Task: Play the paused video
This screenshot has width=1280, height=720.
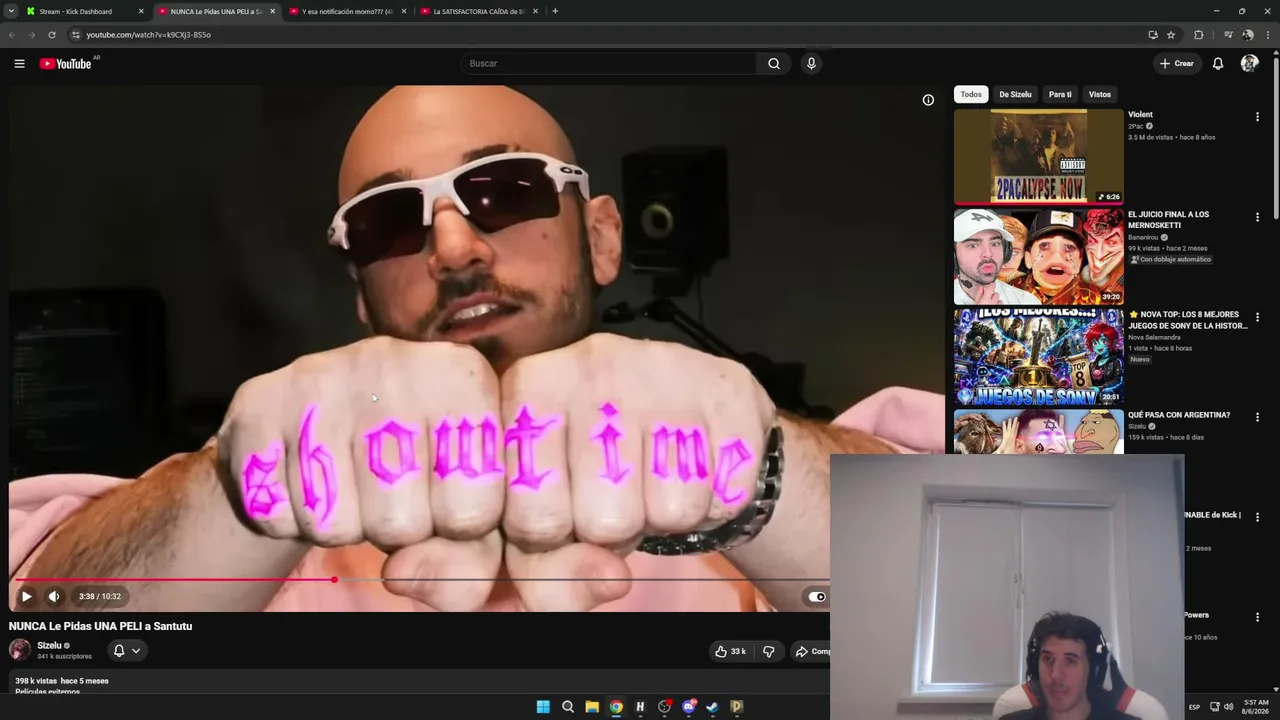Action: coord(26,596)
